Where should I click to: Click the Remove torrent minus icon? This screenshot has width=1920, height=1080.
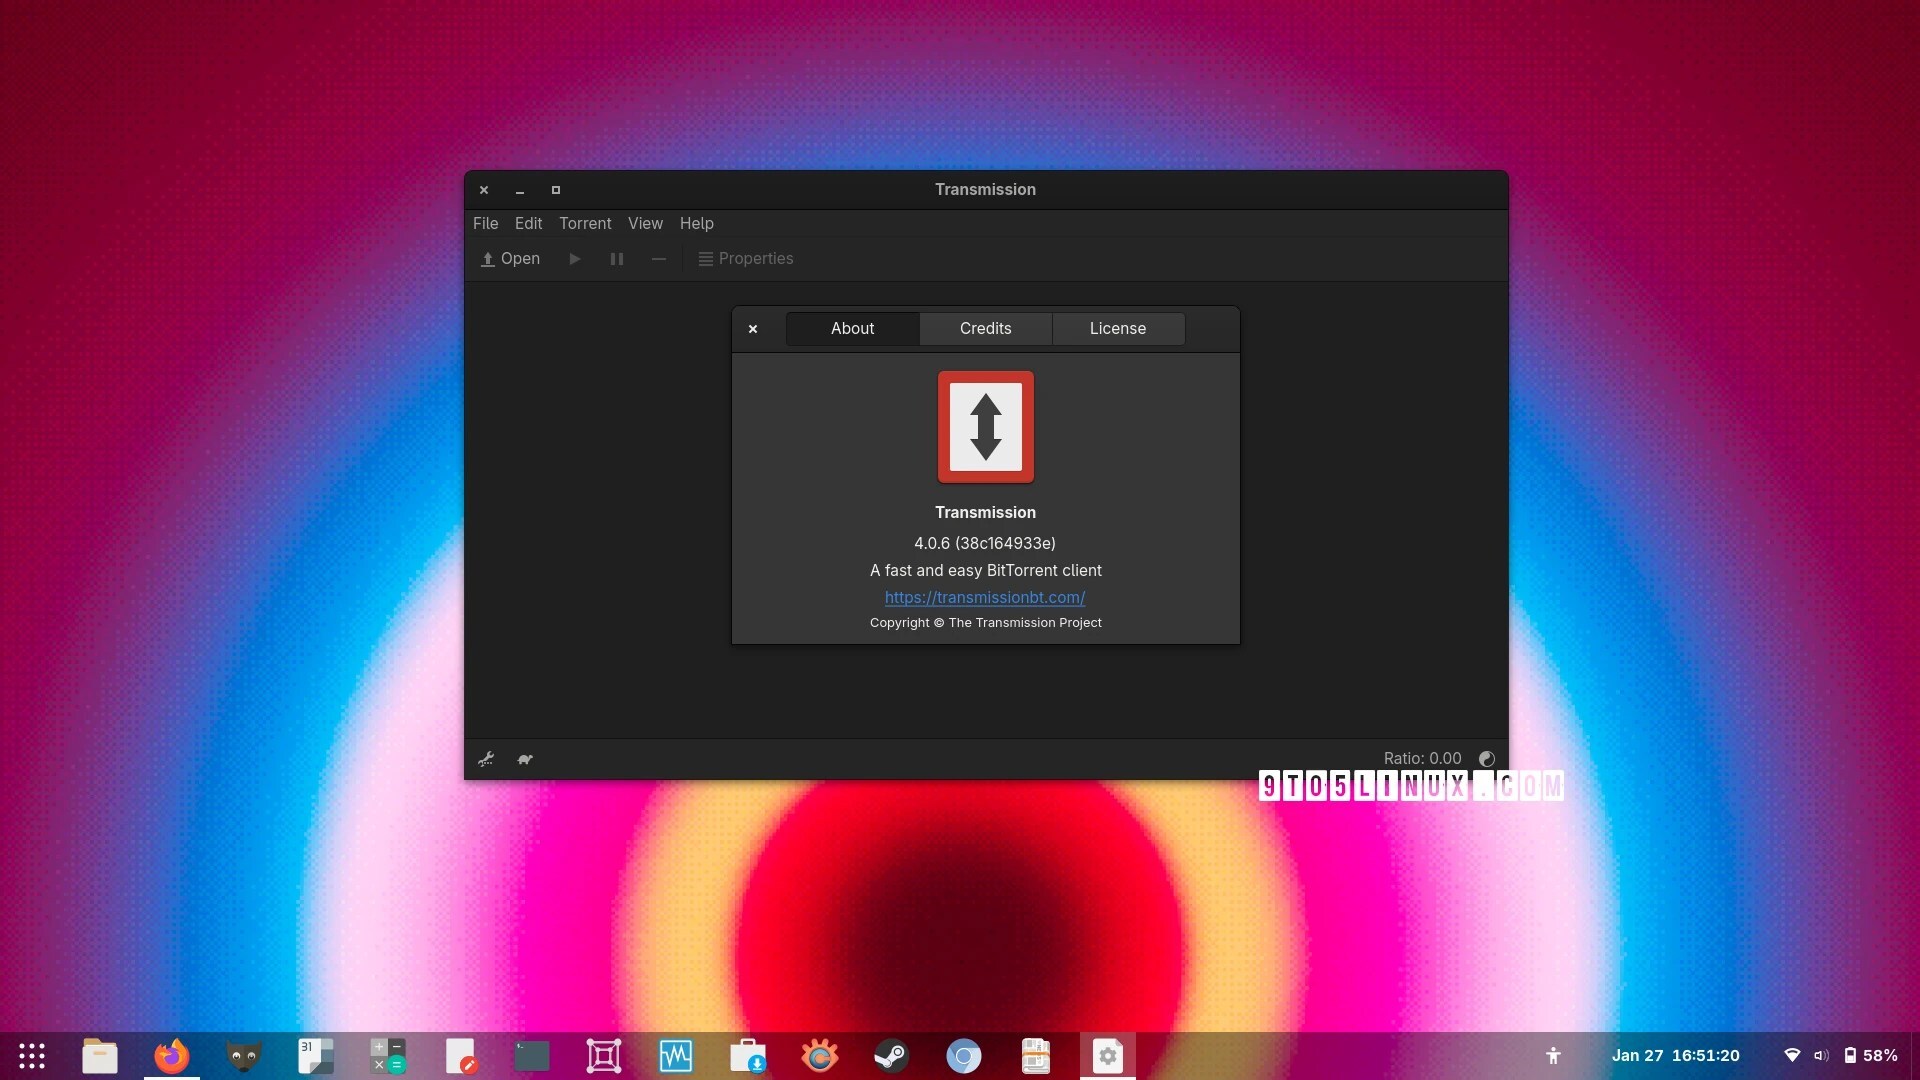(658, 258)
